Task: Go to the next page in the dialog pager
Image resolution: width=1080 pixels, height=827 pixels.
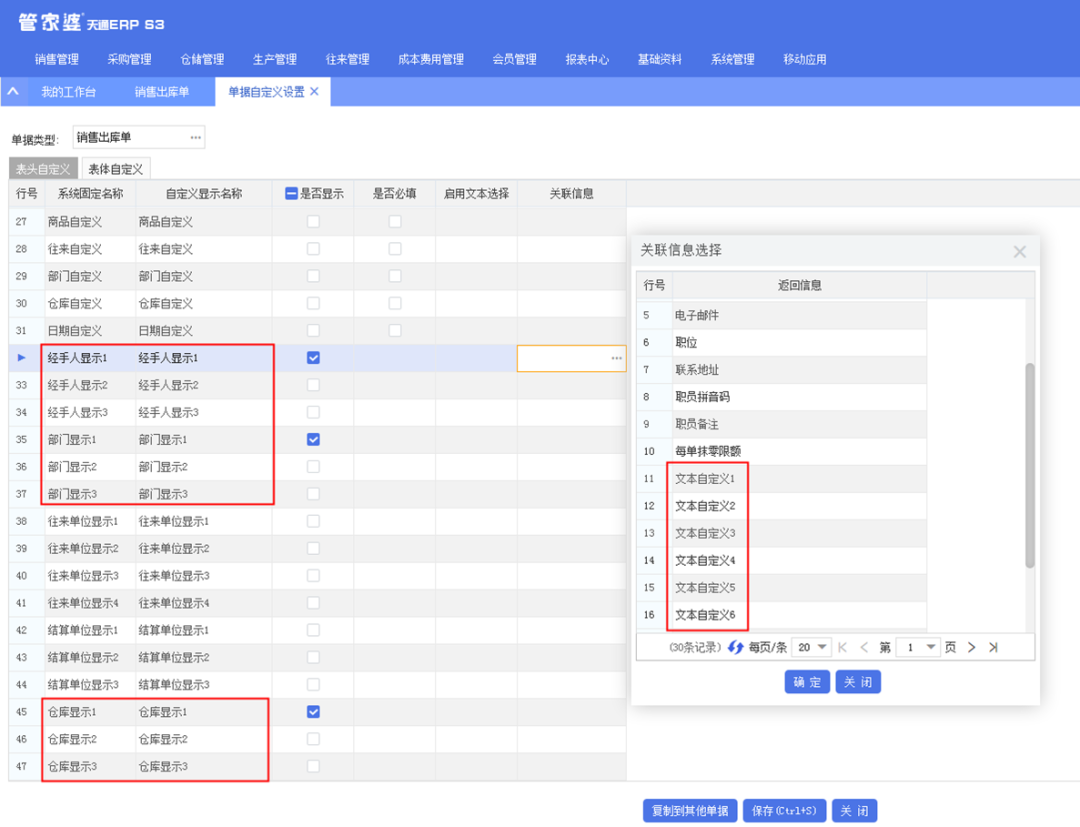Action: tap(971, 648)
